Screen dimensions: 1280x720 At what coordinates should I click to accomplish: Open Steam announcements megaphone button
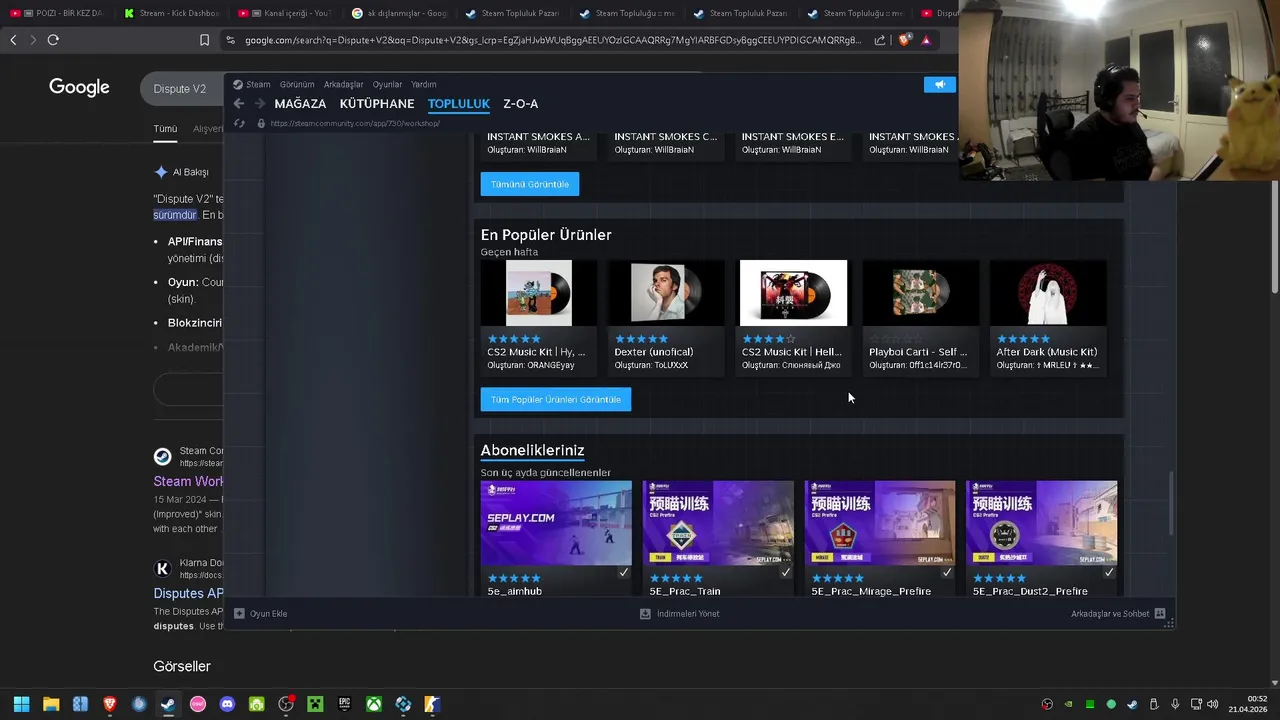coord(940,85)
